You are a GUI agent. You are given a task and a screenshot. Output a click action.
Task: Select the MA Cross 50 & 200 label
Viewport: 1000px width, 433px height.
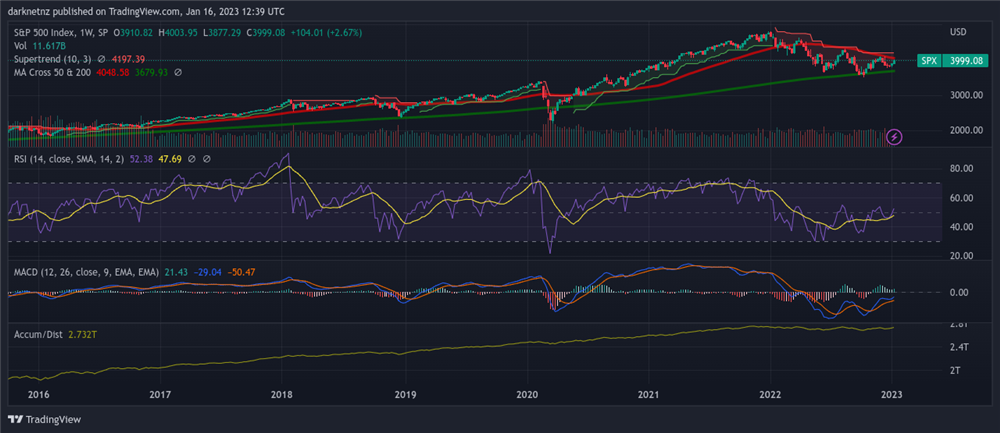pyautogui.click(x=52, y=73)
